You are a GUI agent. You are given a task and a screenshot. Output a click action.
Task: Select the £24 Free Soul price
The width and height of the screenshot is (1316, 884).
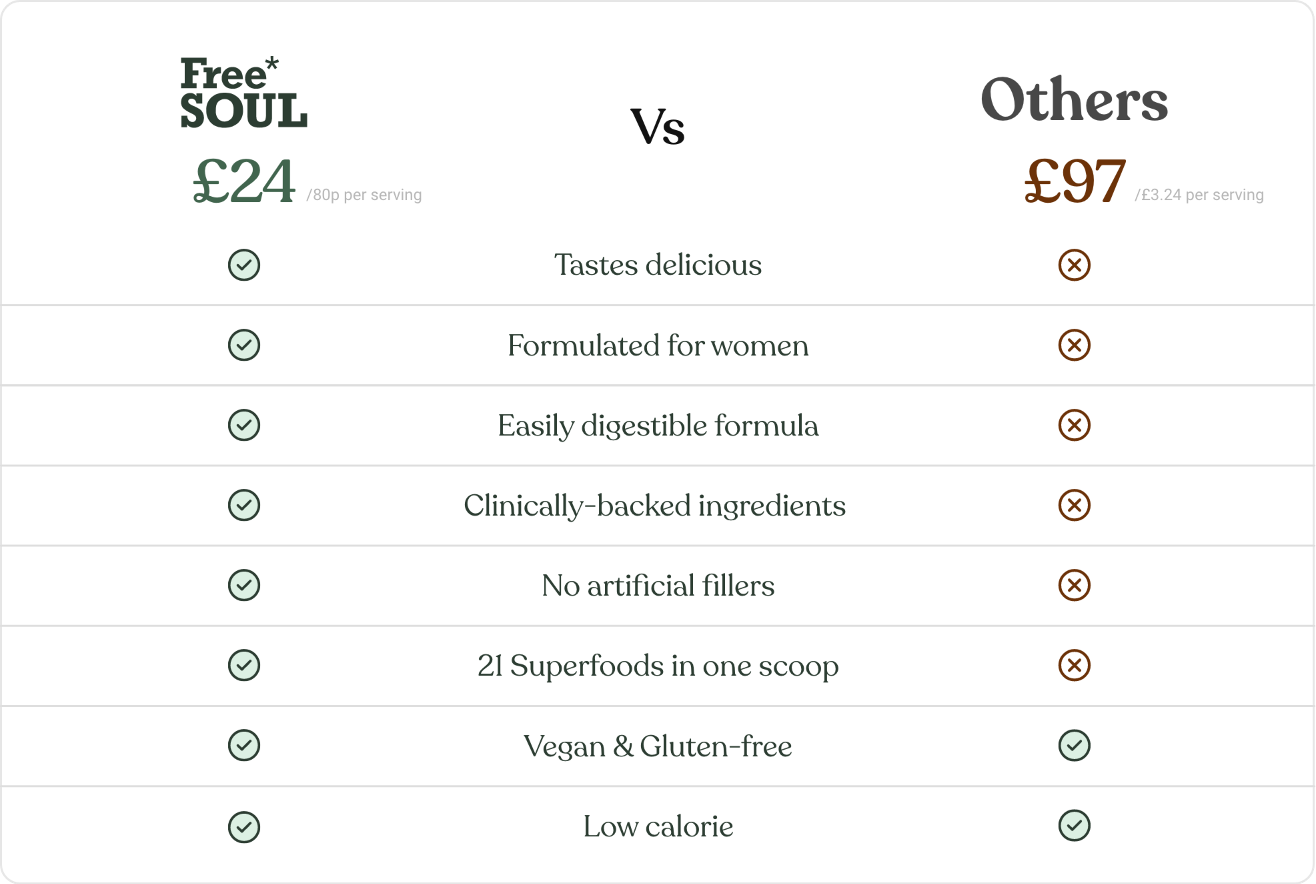tap(244, 182)
